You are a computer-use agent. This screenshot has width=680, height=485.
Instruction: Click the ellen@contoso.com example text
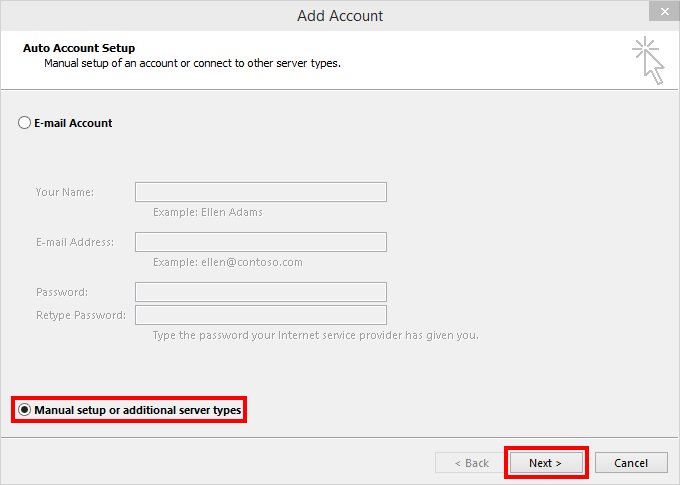pyautogui.click(x=228, y=262)
